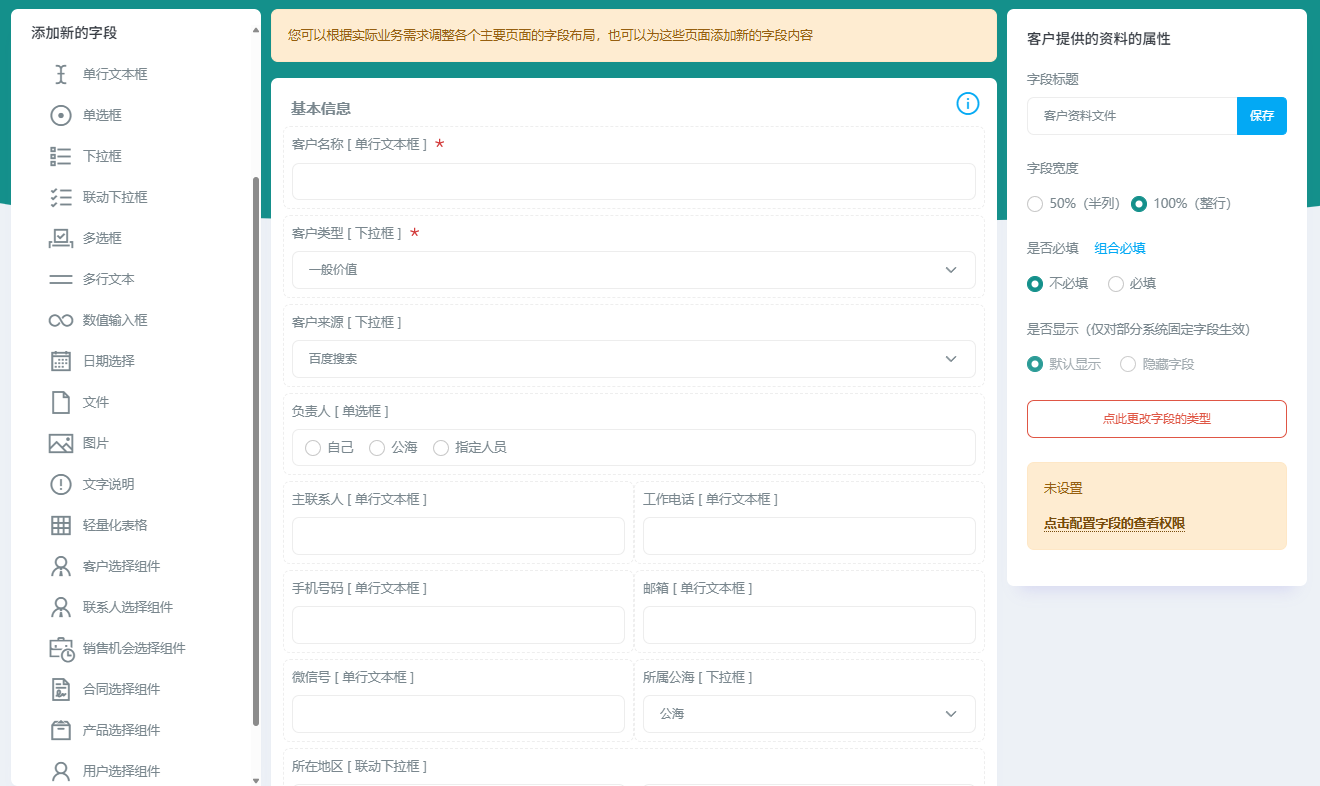The height and width of the screenshot is (786, 1320).
Task: Click the 主联系人 input field
Action: 458,536
